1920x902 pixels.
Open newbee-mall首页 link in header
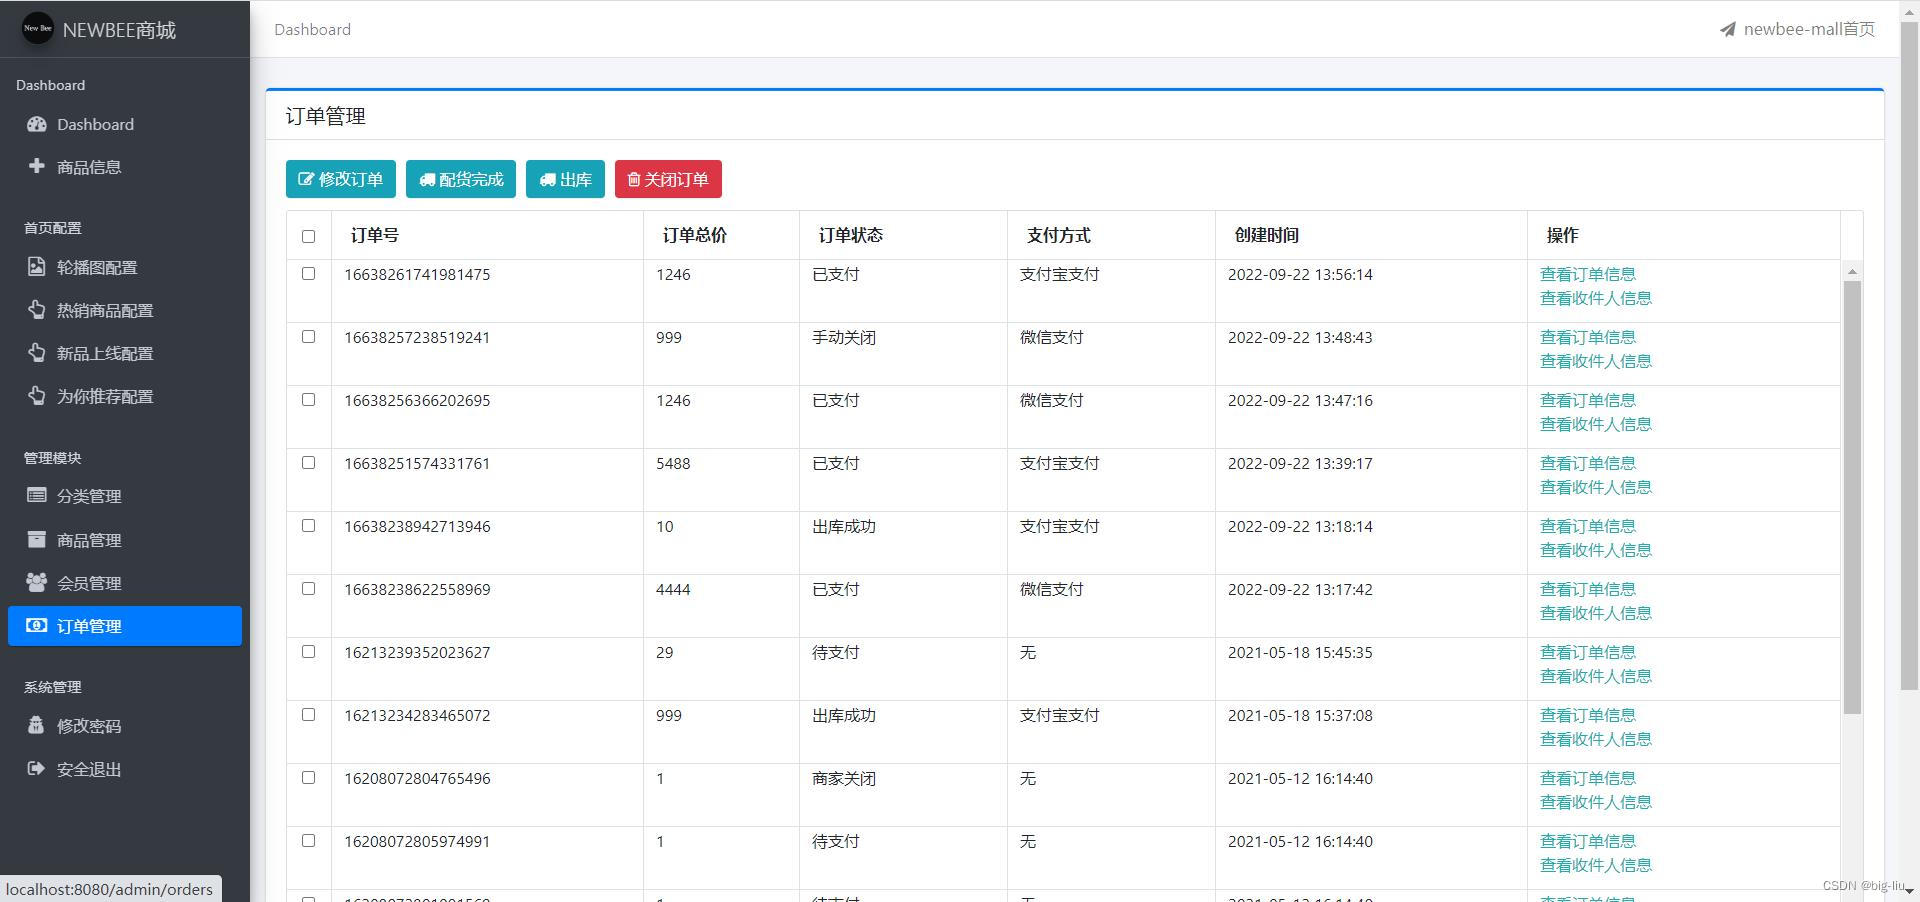tap(1797, 29)
